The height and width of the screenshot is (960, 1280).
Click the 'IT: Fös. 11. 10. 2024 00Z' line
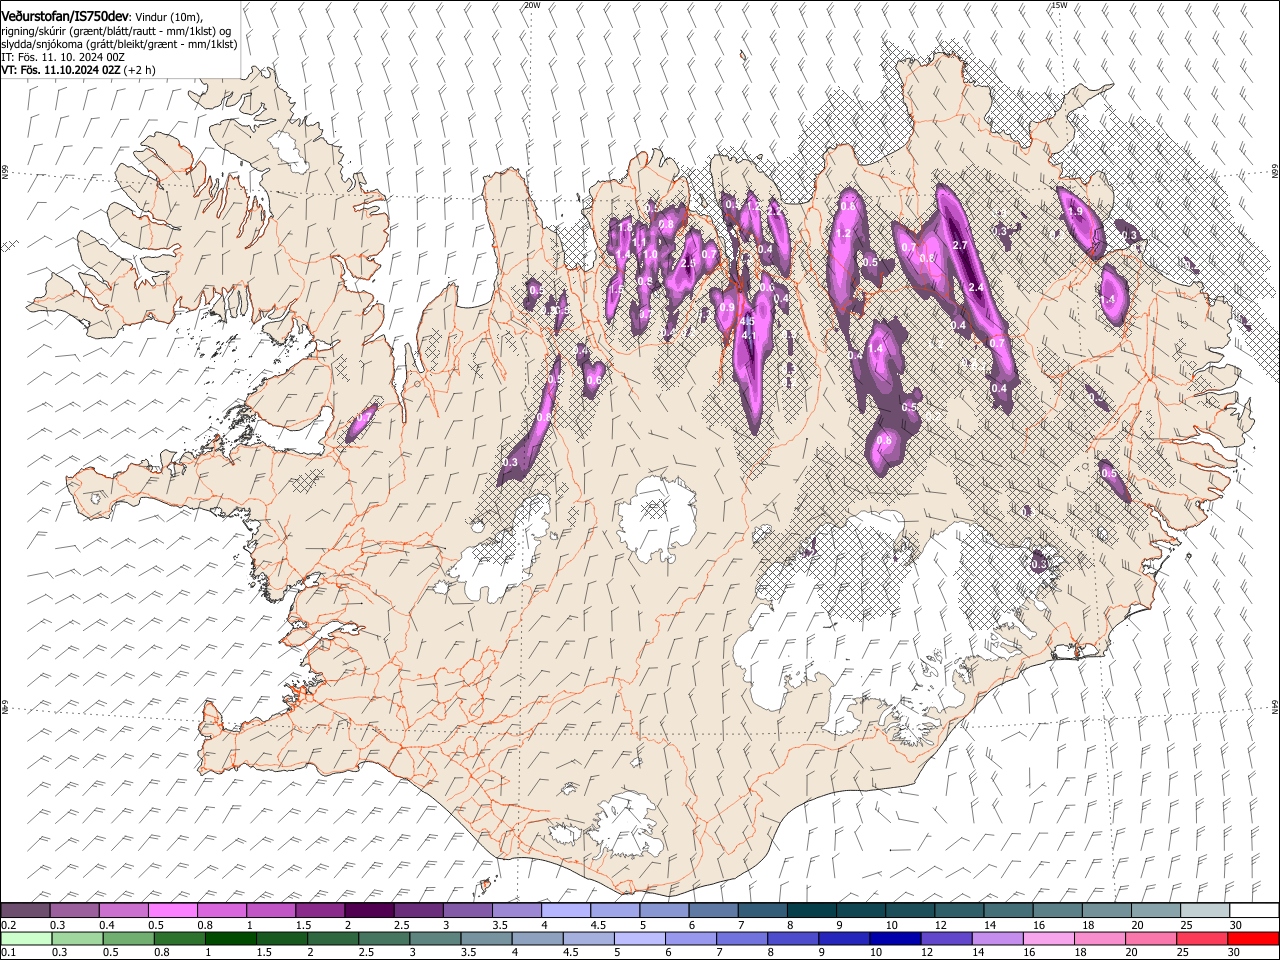[63, 57]
